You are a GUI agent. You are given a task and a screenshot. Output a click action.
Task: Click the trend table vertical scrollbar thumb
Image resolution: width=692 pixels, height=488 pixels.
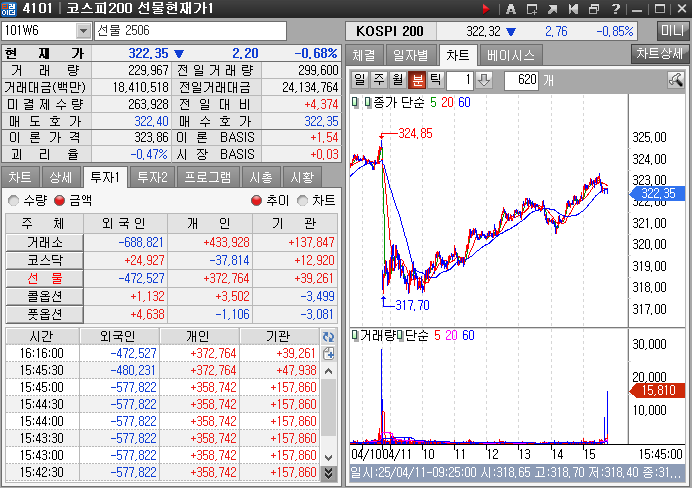point(328,406)
